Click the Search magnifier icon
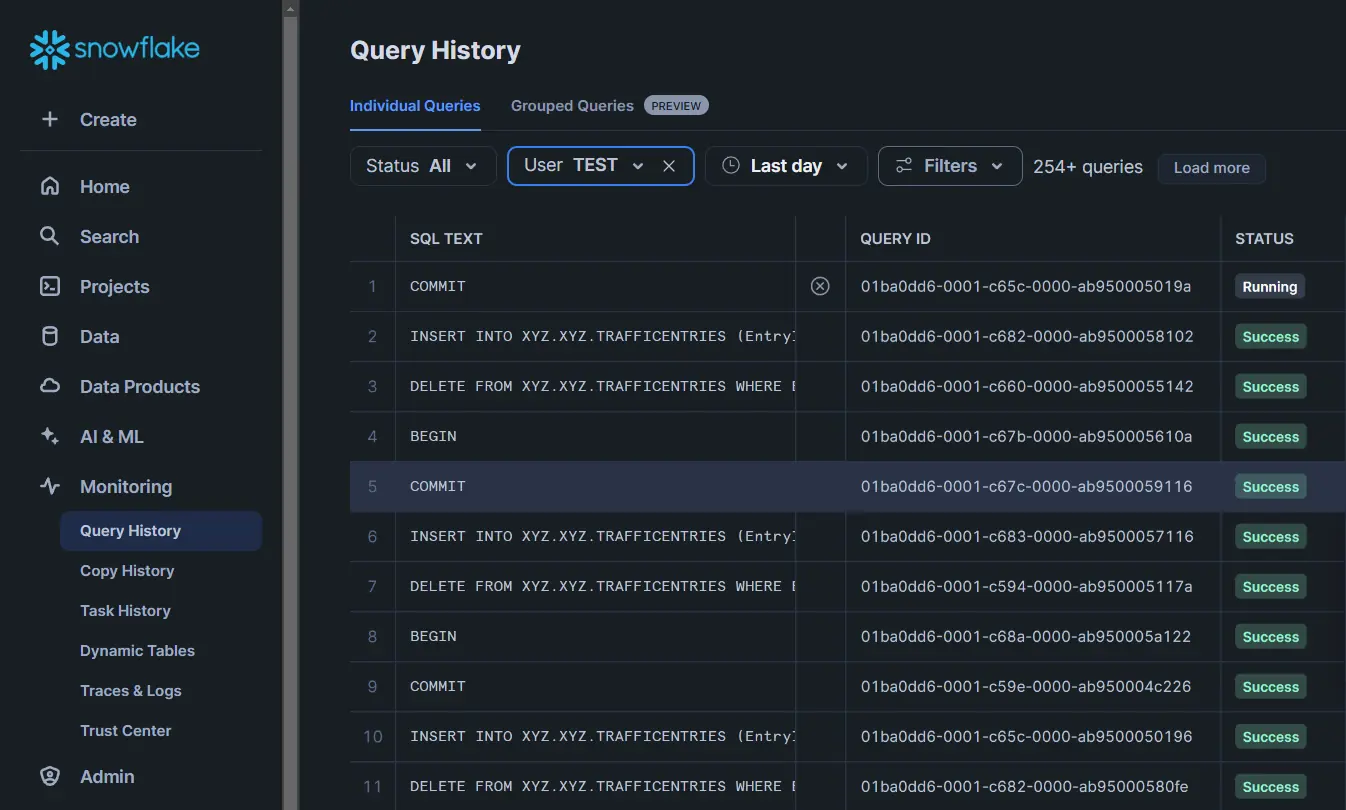This screenshot has width=1346, height=810. (x=49, y=236)
